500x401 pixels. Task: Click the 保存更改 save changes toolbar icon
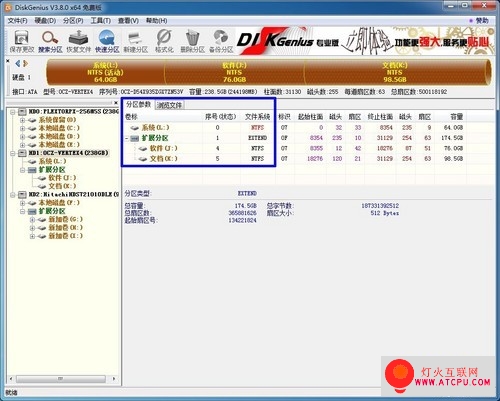coord(22,41)
